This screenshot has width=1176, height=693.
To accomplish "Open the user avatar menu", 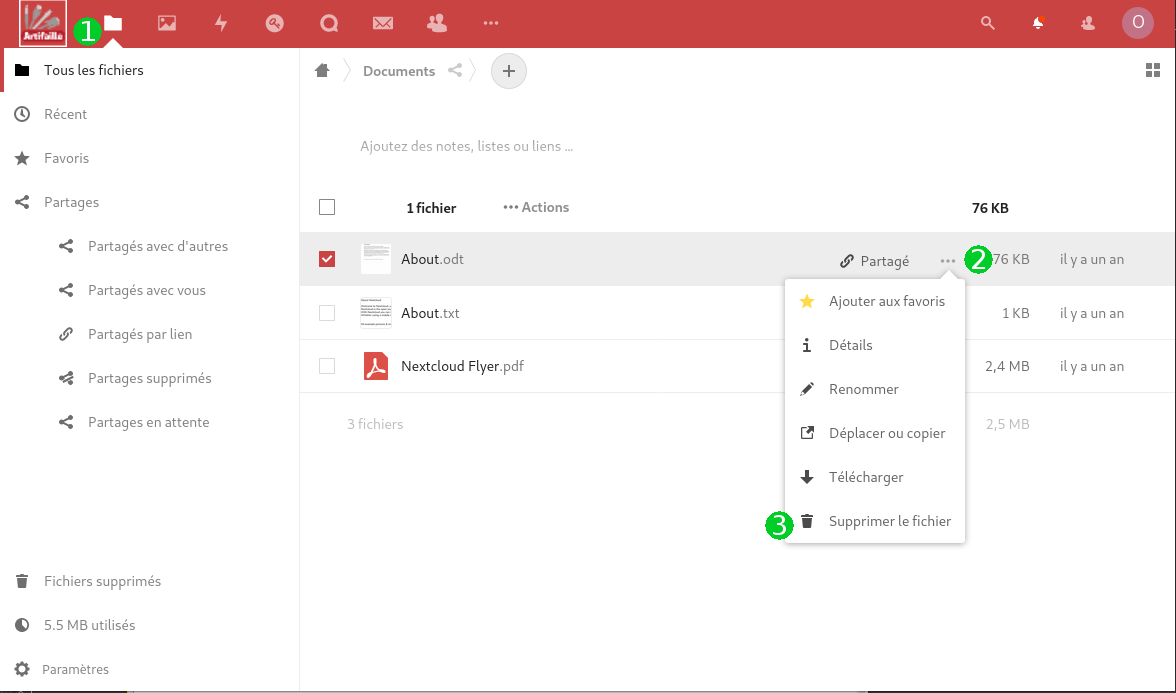I will tap(1138, 22).
